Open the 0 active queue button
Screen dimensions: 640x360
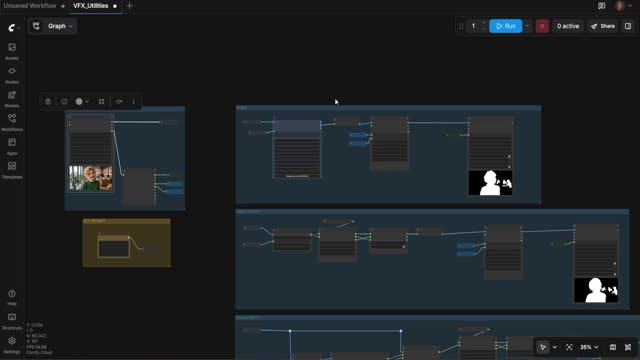(x=568, y=26)
